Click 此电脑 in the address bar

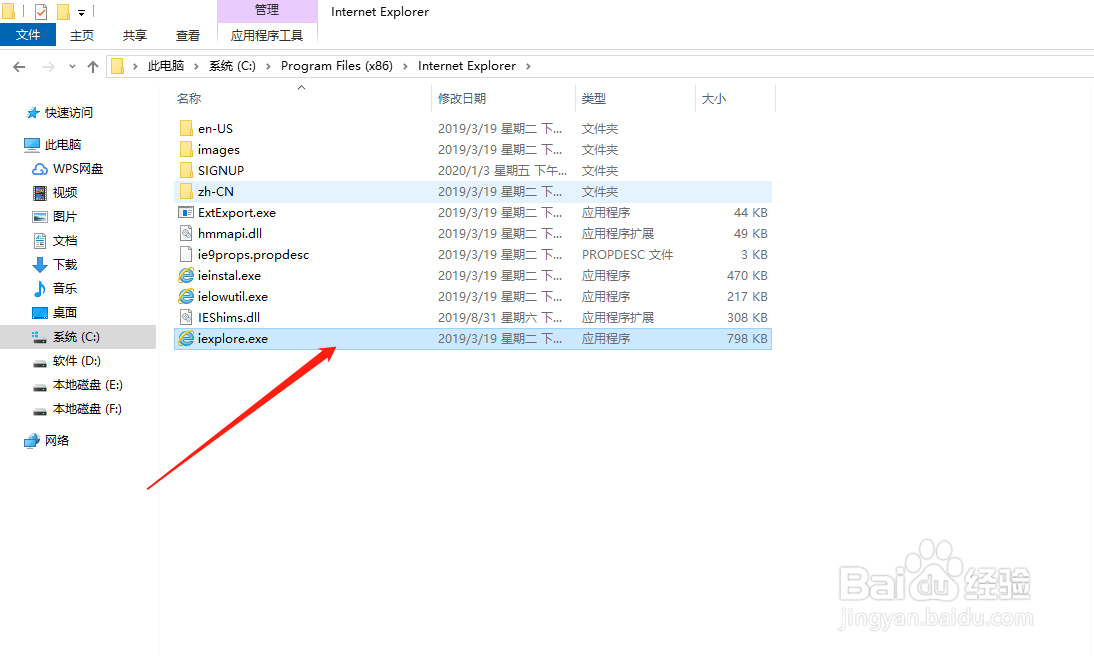pos(165,66)
